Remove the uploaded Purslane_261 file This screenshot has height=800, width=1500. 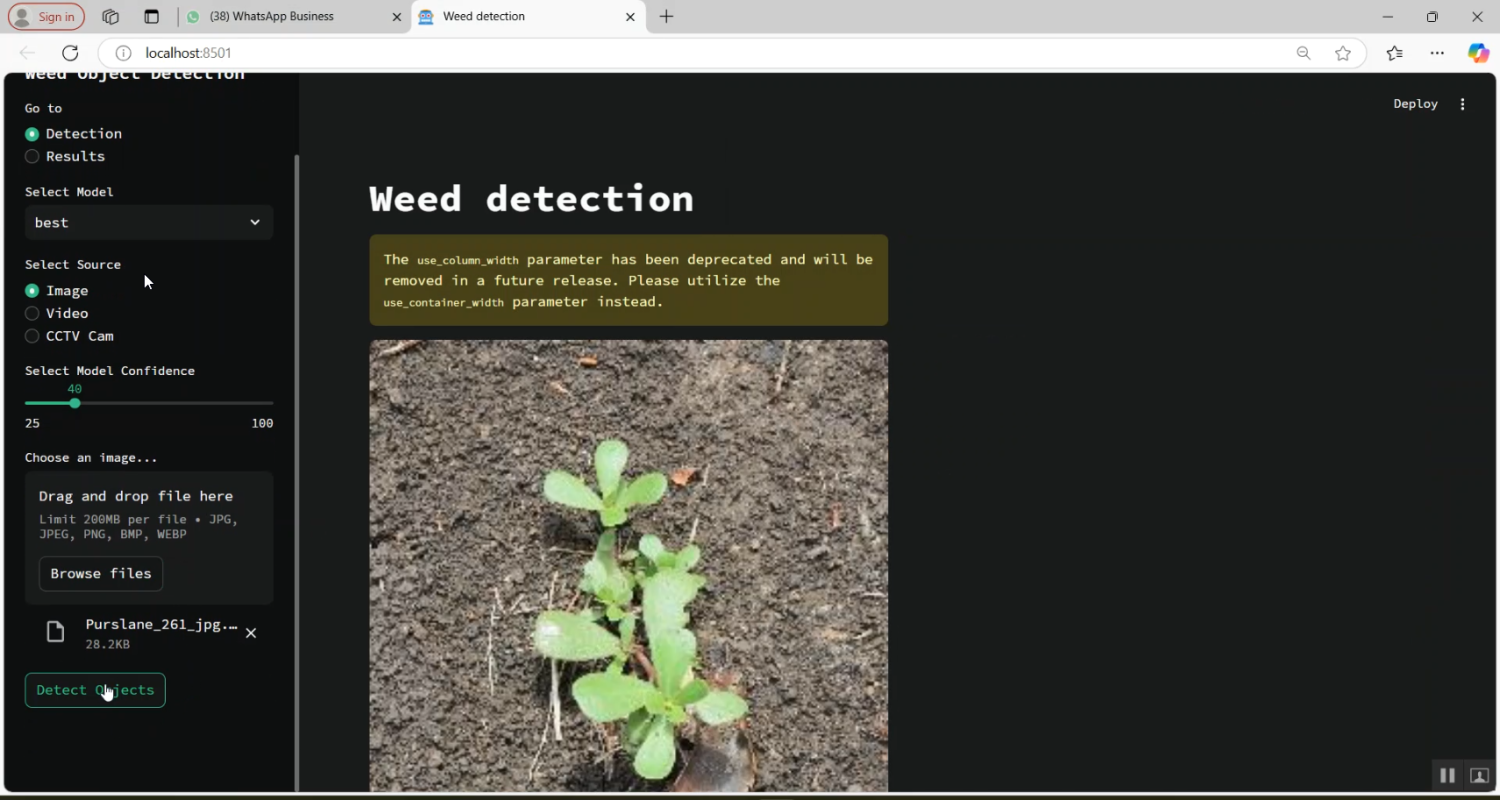(x=251, y=633)
